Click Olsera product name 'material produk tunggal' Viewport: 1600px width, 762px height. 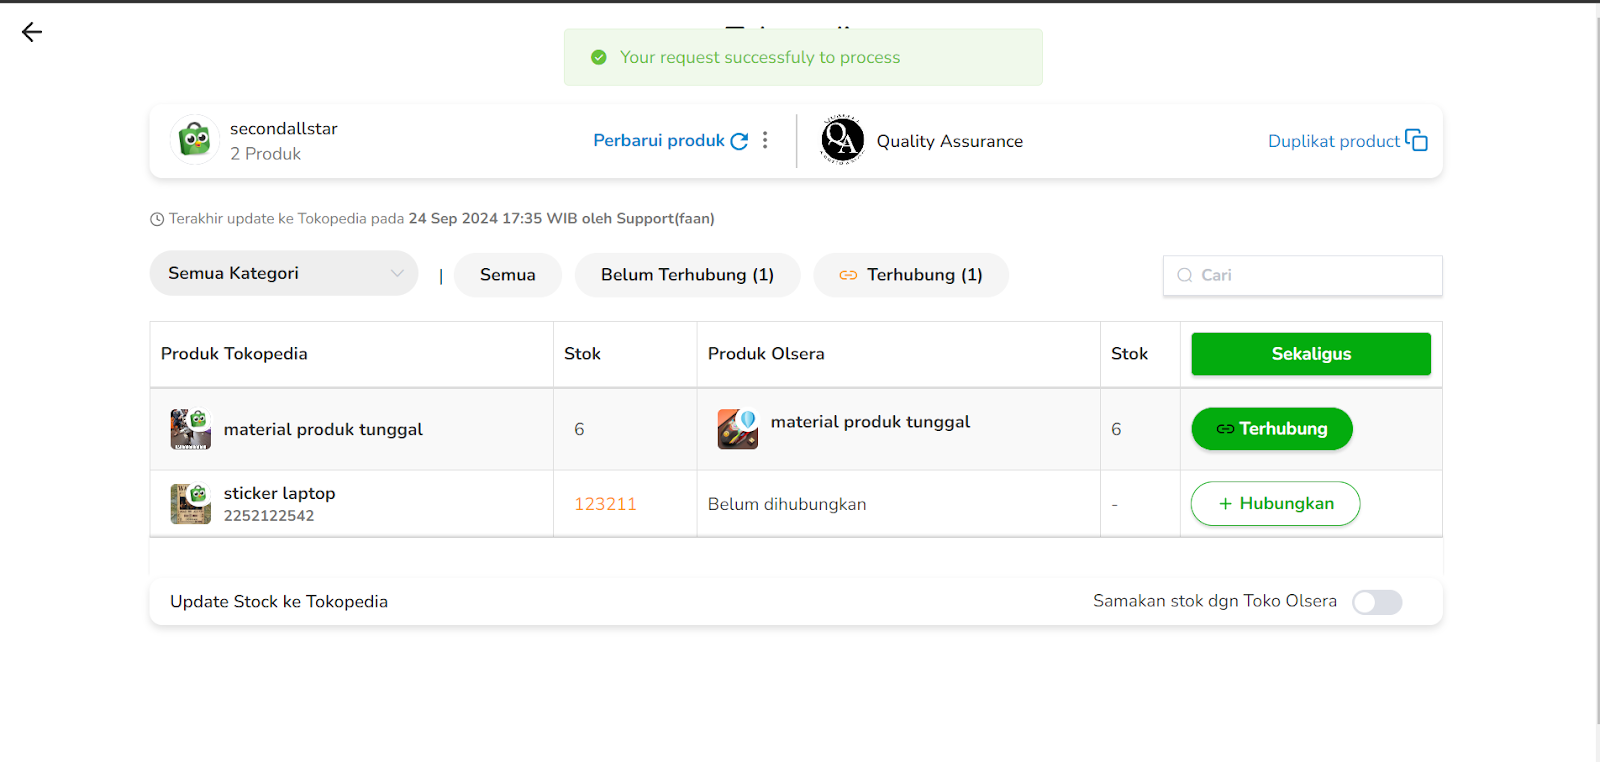[x=870, y=422]
